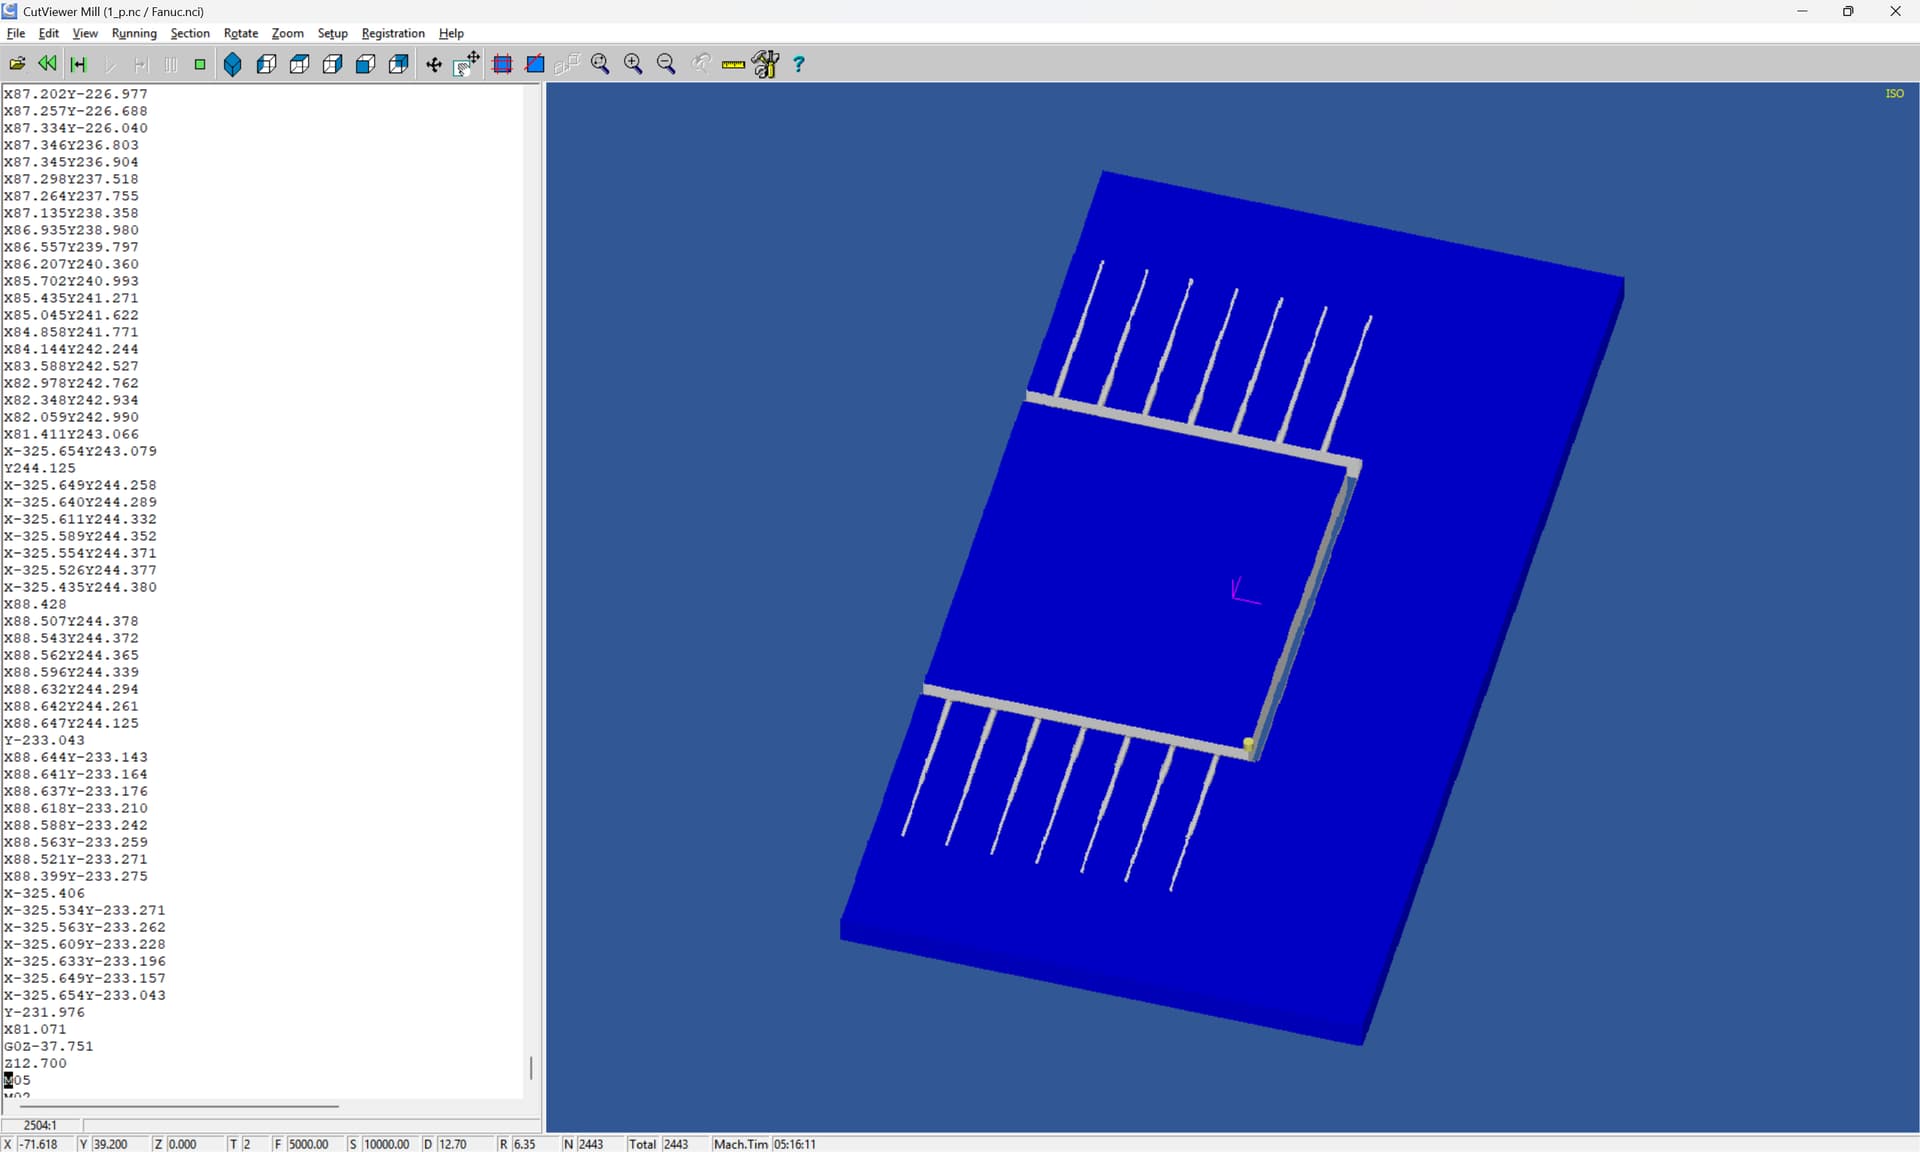Click the horizontal scrollbar under code panel
The height and width of the screenshot is (1152, 1920).
coord(179,1106)
